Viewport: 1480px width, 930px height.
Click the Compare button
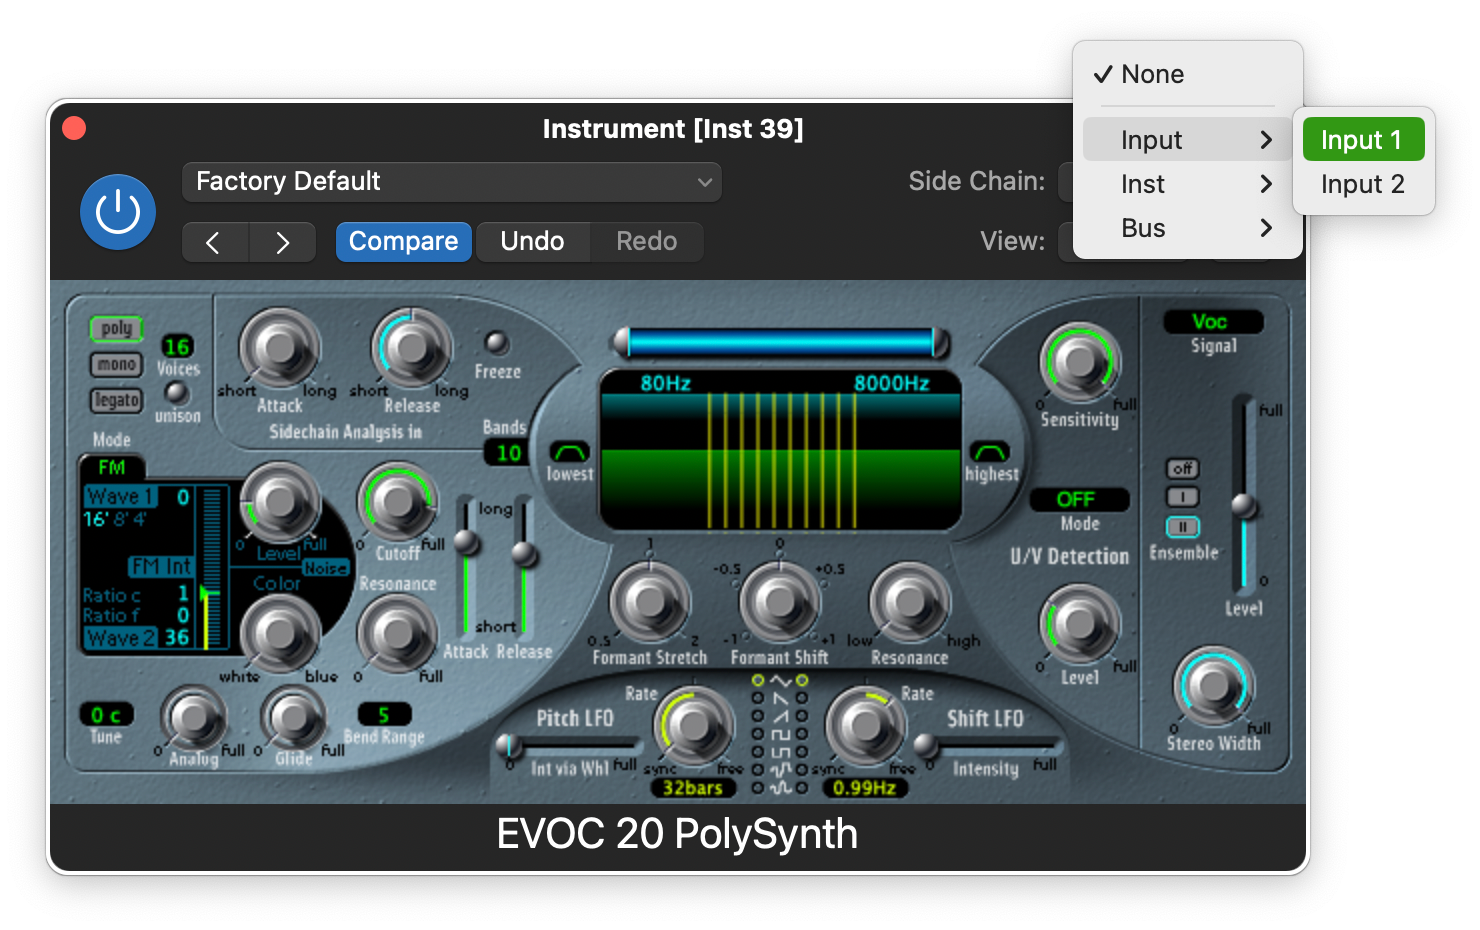[x=403, y=242]
